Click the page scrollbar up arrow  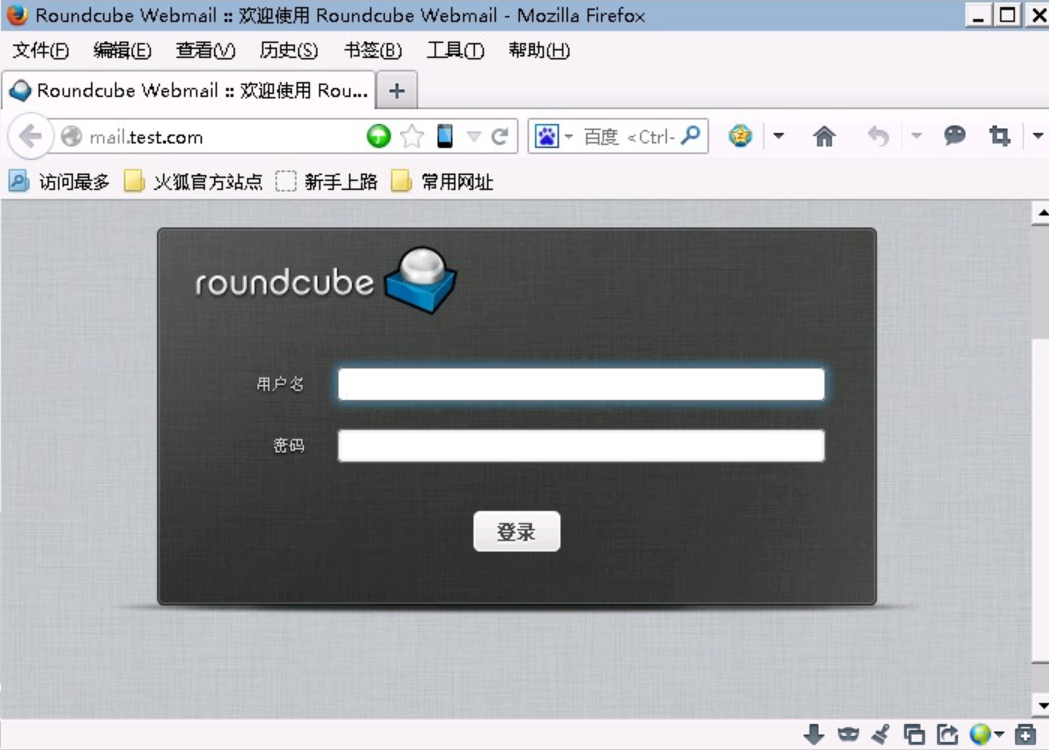coord(1041,213)
